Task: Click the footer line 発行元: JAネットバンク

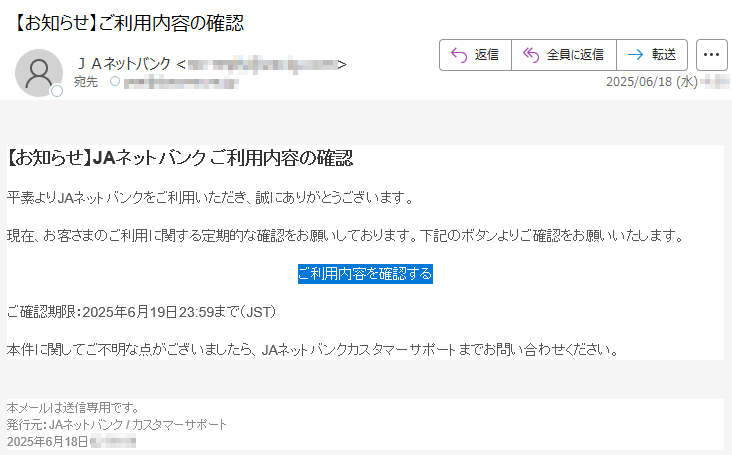Action: tap(117, 425)
